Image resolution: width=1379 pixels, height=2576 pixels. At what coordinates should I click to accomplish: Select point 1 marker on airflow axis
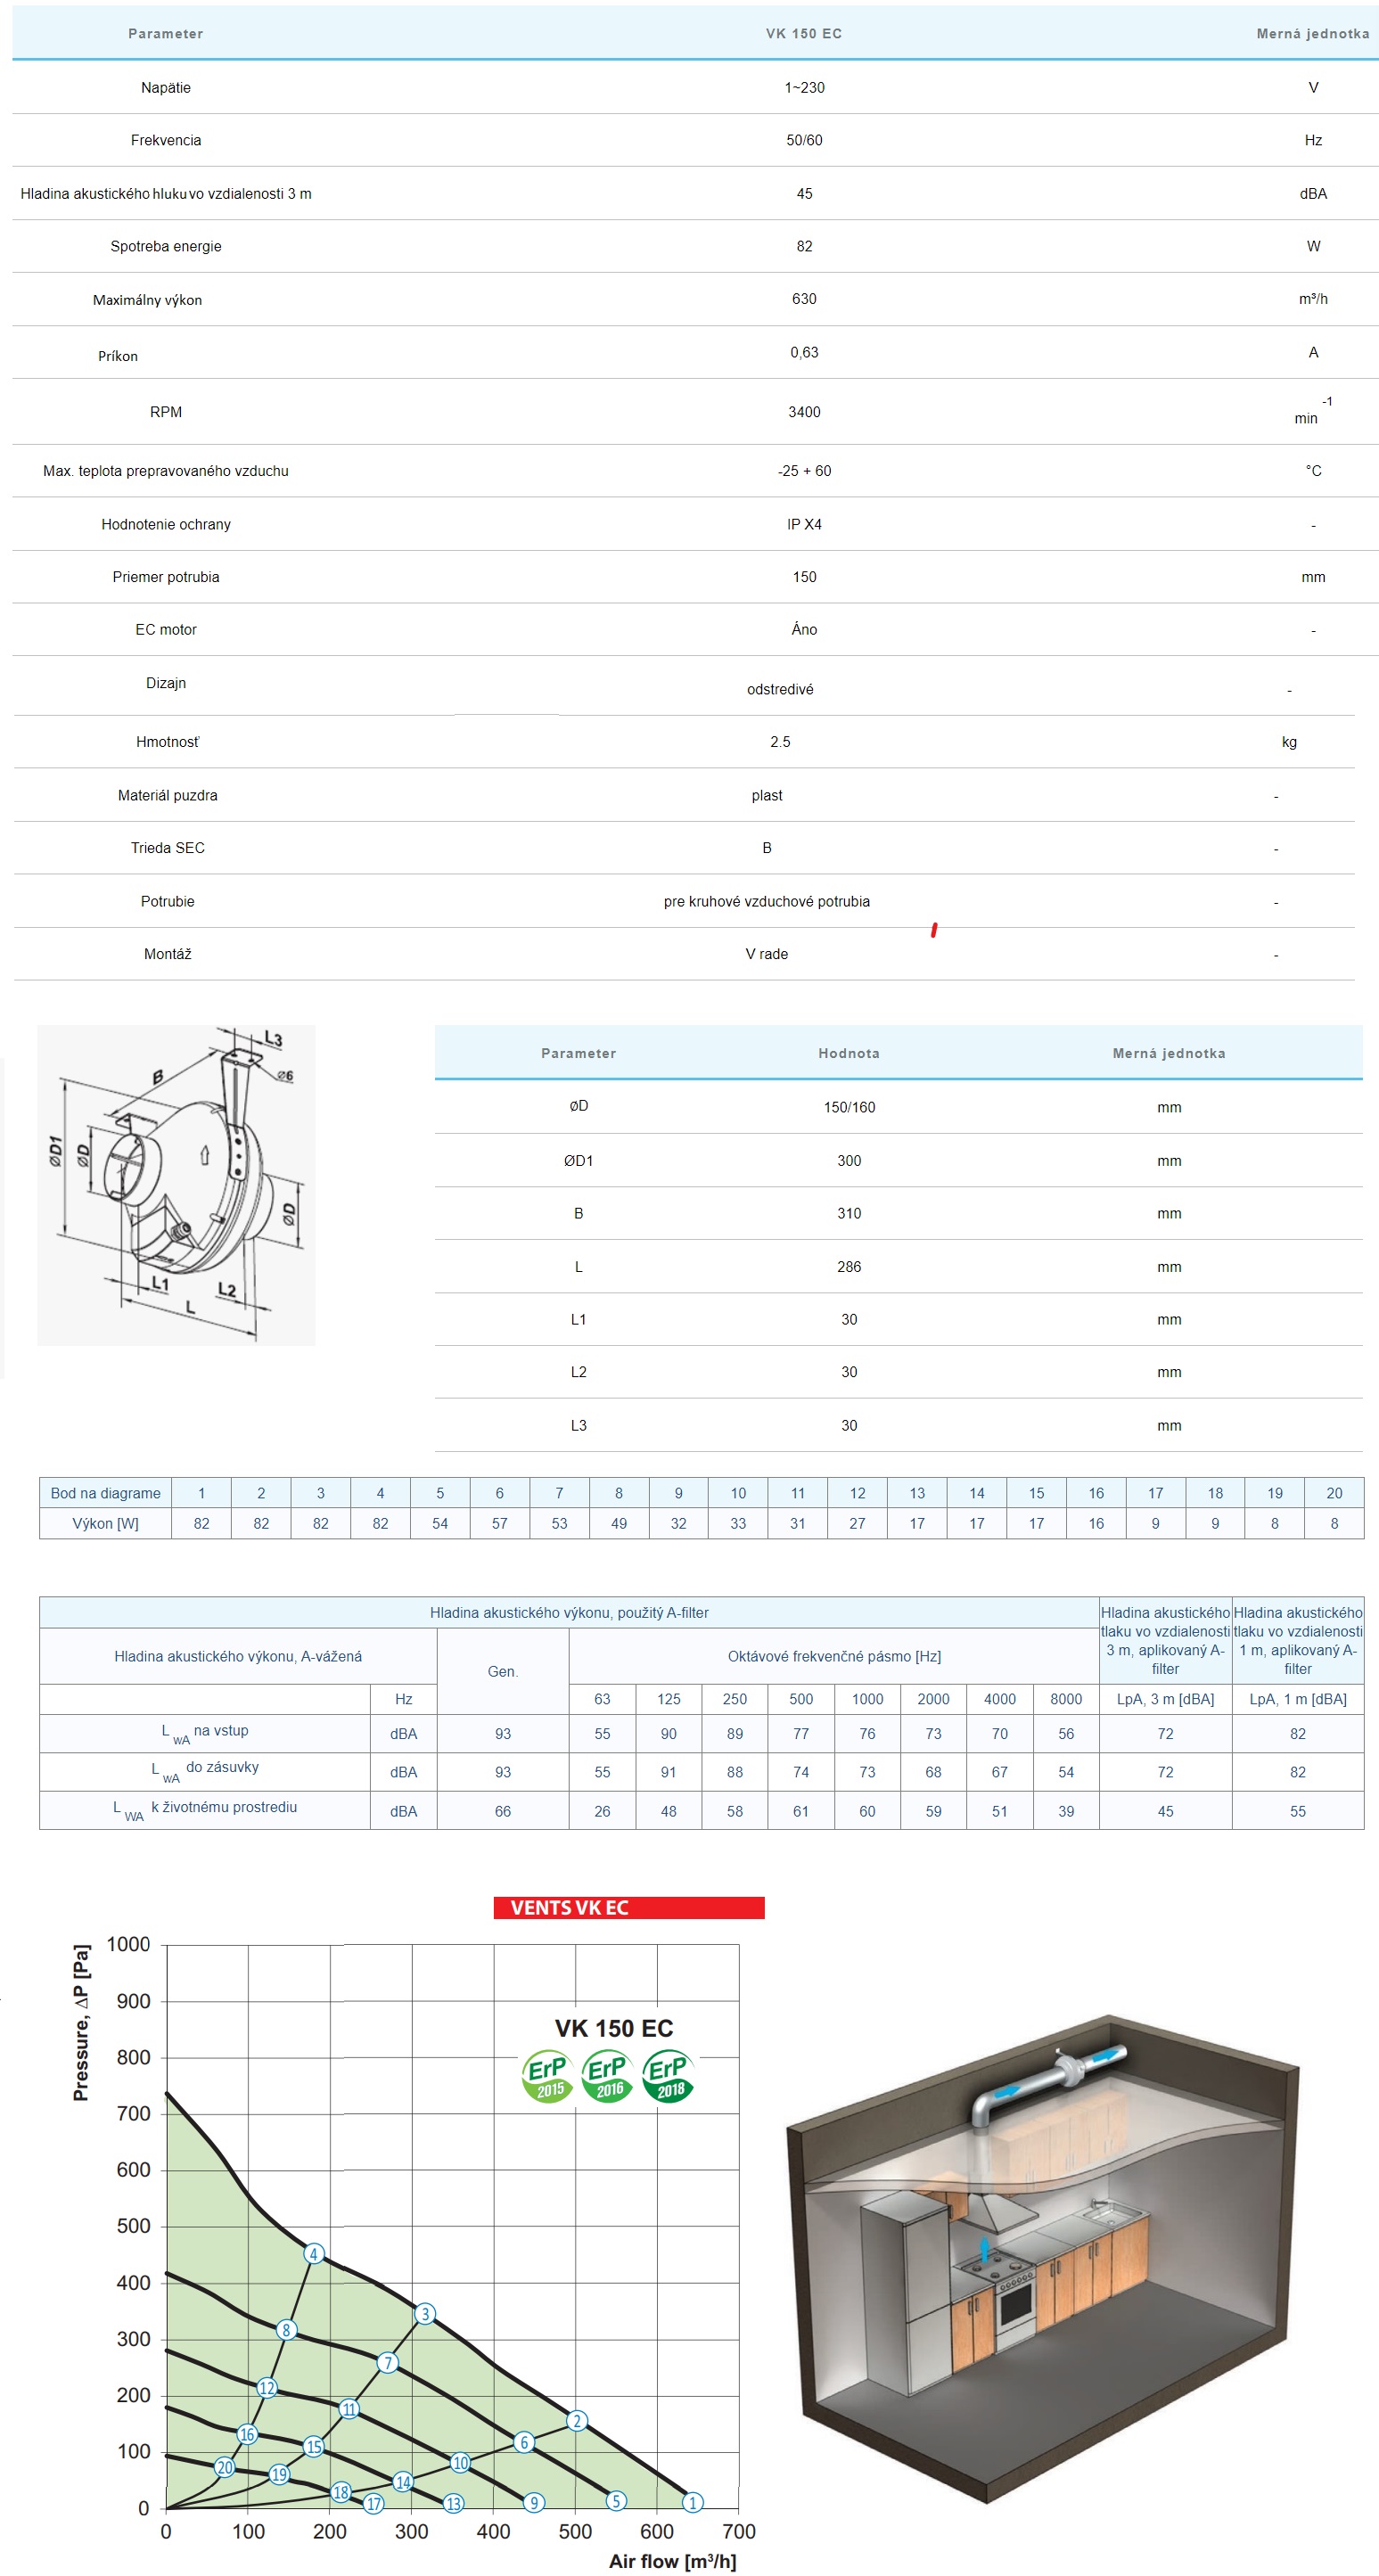pyautogui.click(x=693, y=2502)
